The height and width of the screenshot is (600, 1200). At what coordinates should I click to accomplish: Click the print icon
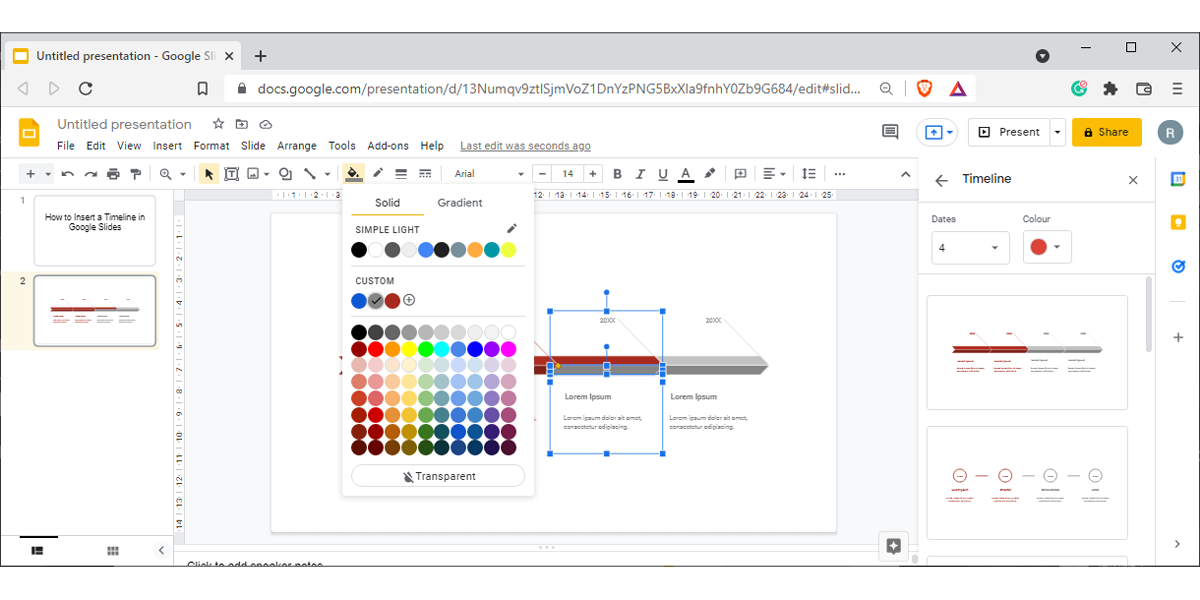(113, 174)
